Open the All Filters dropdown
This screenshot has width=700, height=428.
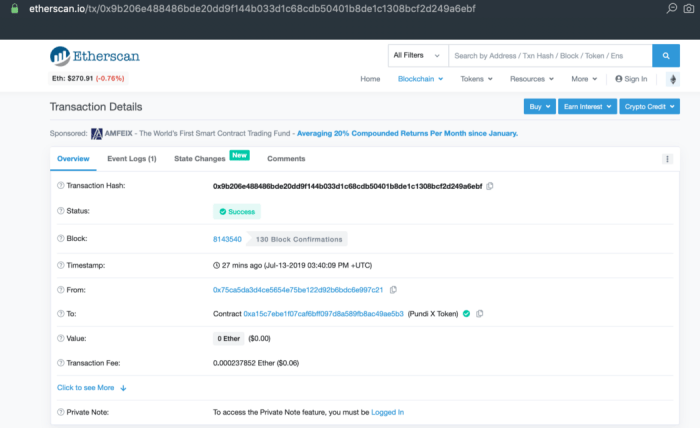[417, 55]
